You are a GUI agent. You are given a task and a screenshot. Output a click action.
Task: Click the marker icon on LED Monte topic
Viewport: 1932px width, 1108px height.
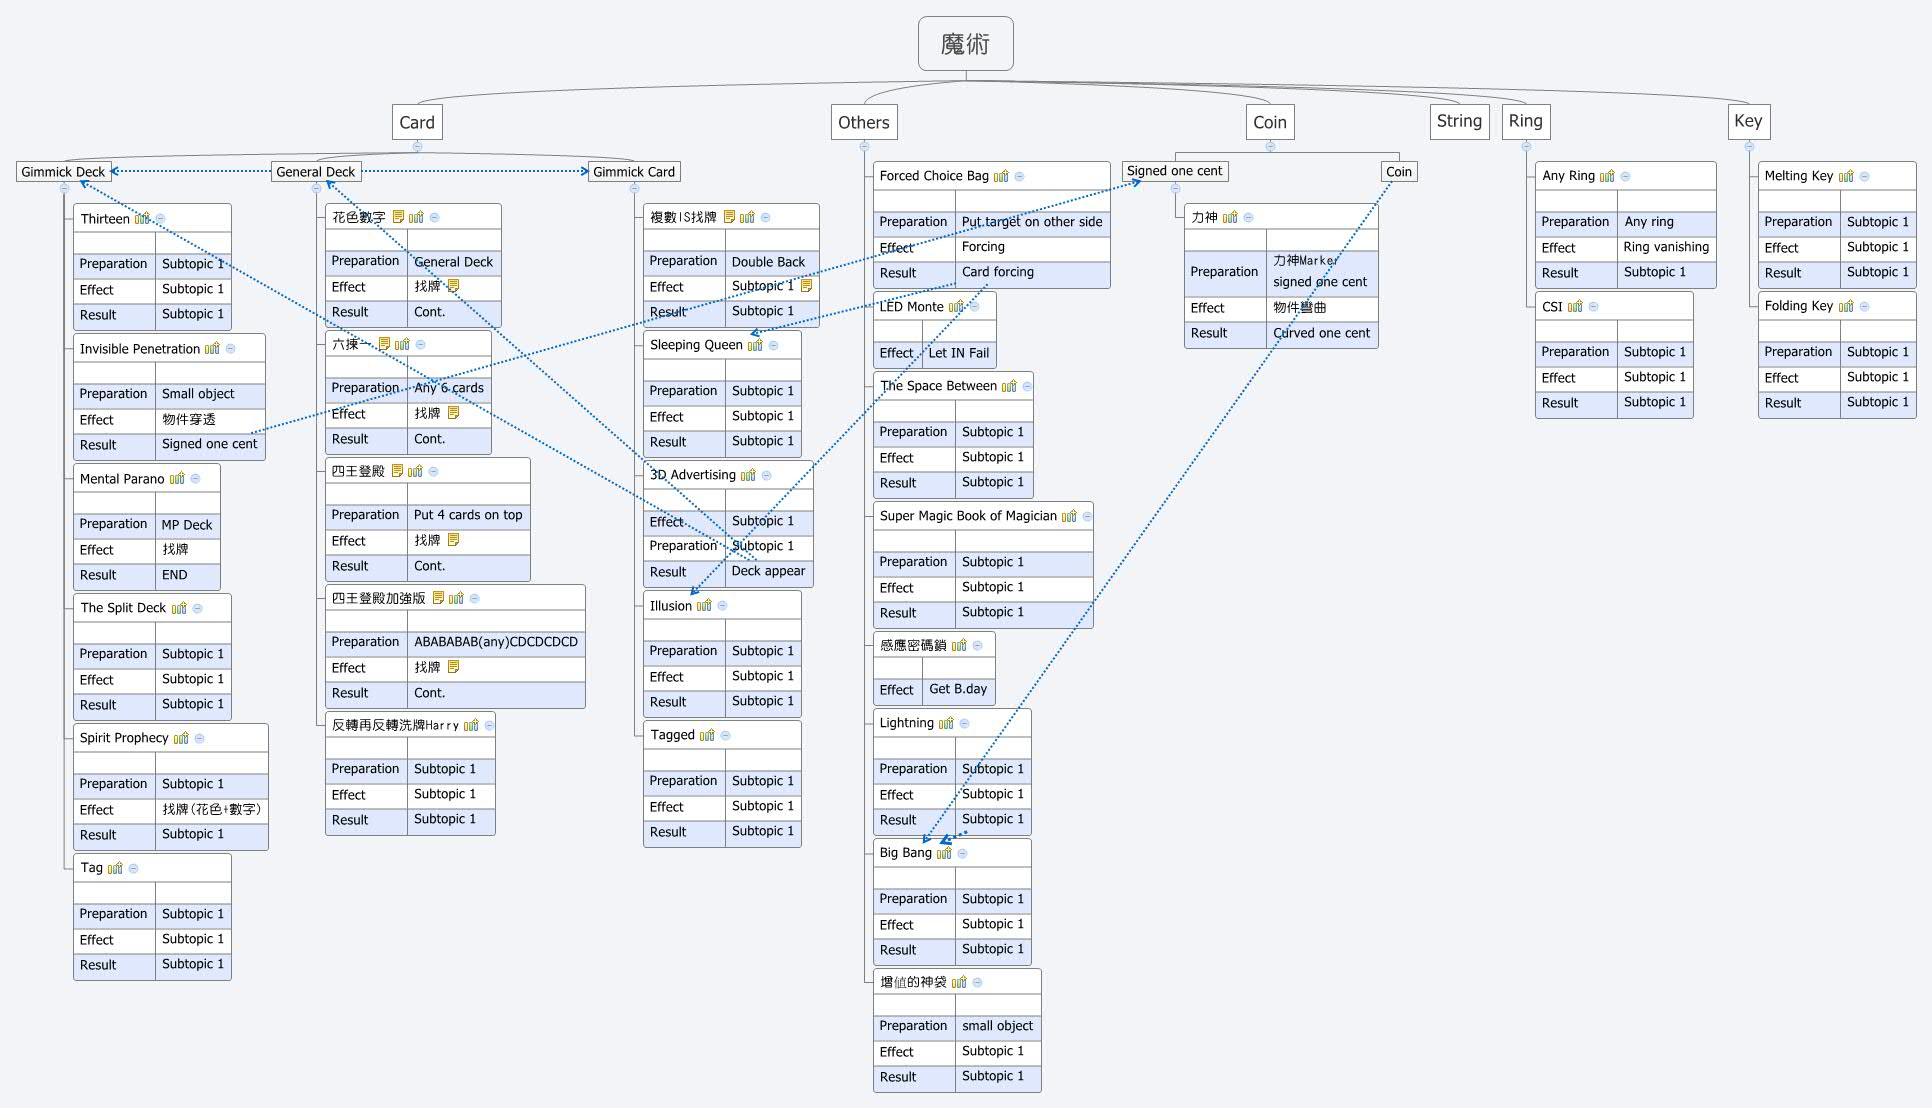(x=956, y=306)
